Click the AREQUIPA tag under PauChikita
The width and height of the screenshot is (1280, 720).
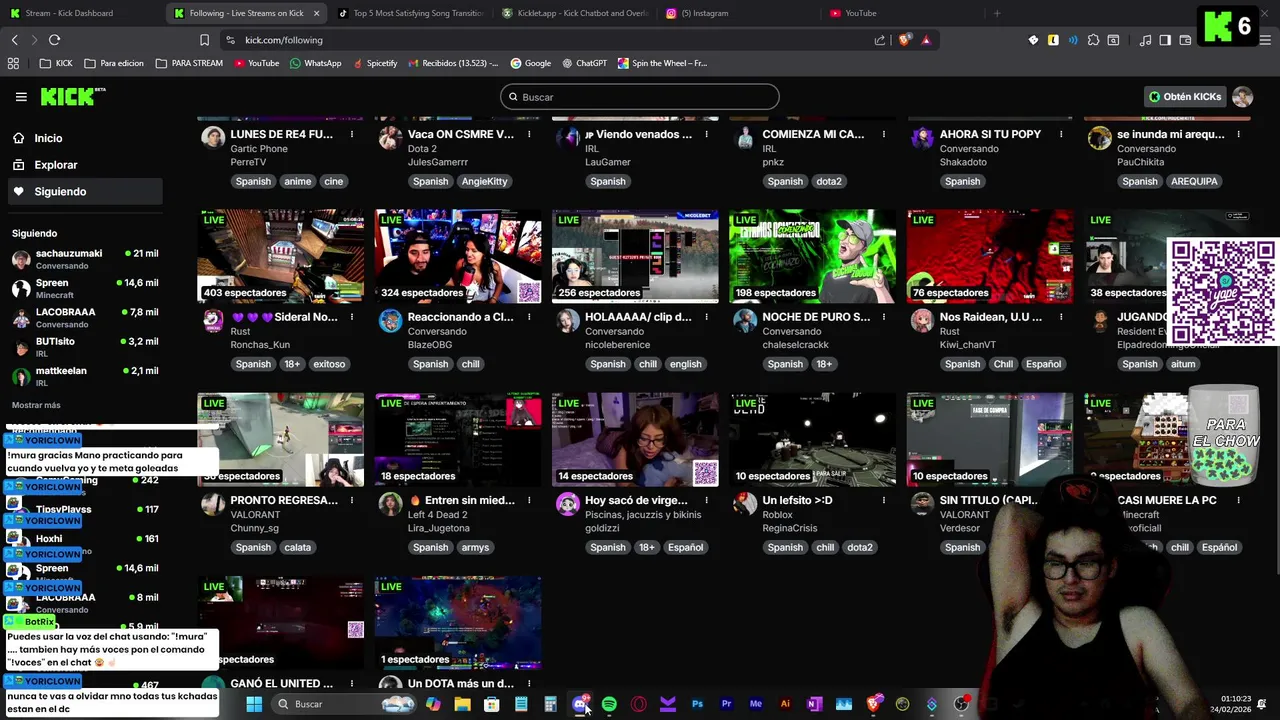1194,181
